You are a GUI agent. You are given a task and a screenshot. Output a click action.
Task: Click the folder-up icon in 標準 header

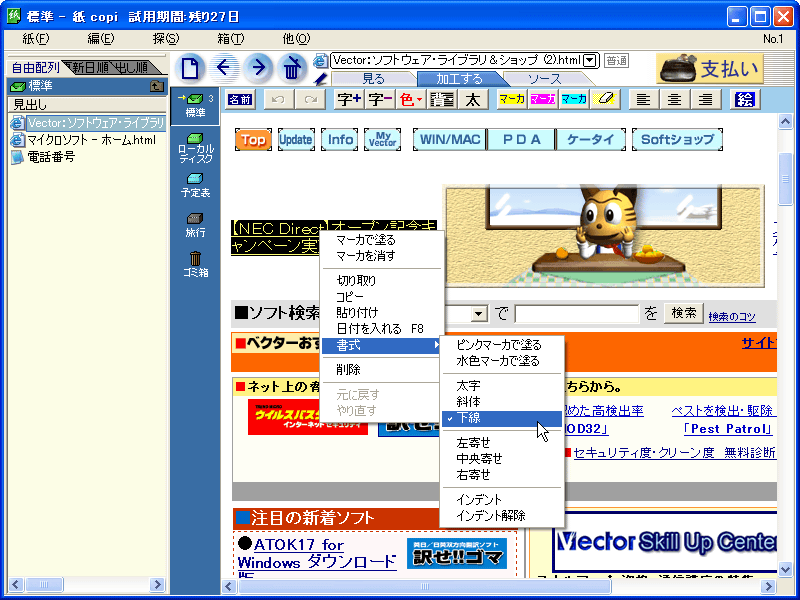(x=157, y=86)
